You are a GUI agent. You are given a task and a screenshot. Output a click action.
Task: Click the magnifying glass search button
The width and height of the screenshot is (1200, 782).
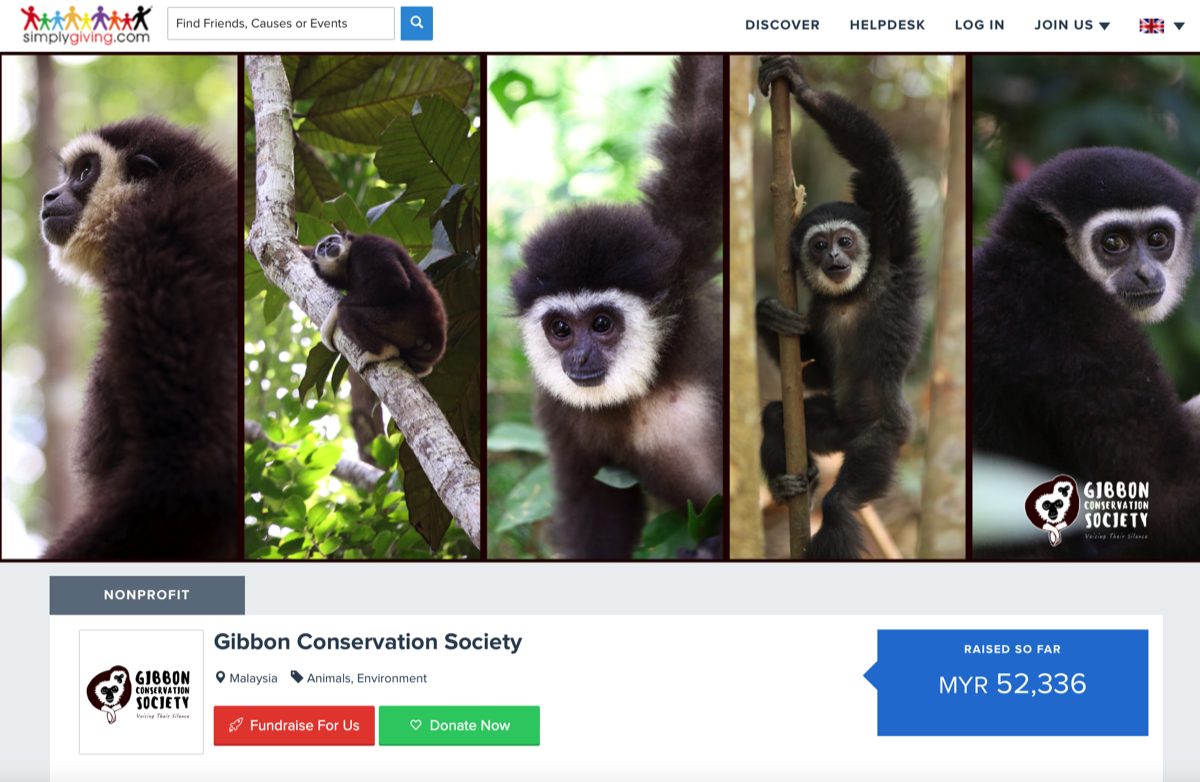(417, 23)
